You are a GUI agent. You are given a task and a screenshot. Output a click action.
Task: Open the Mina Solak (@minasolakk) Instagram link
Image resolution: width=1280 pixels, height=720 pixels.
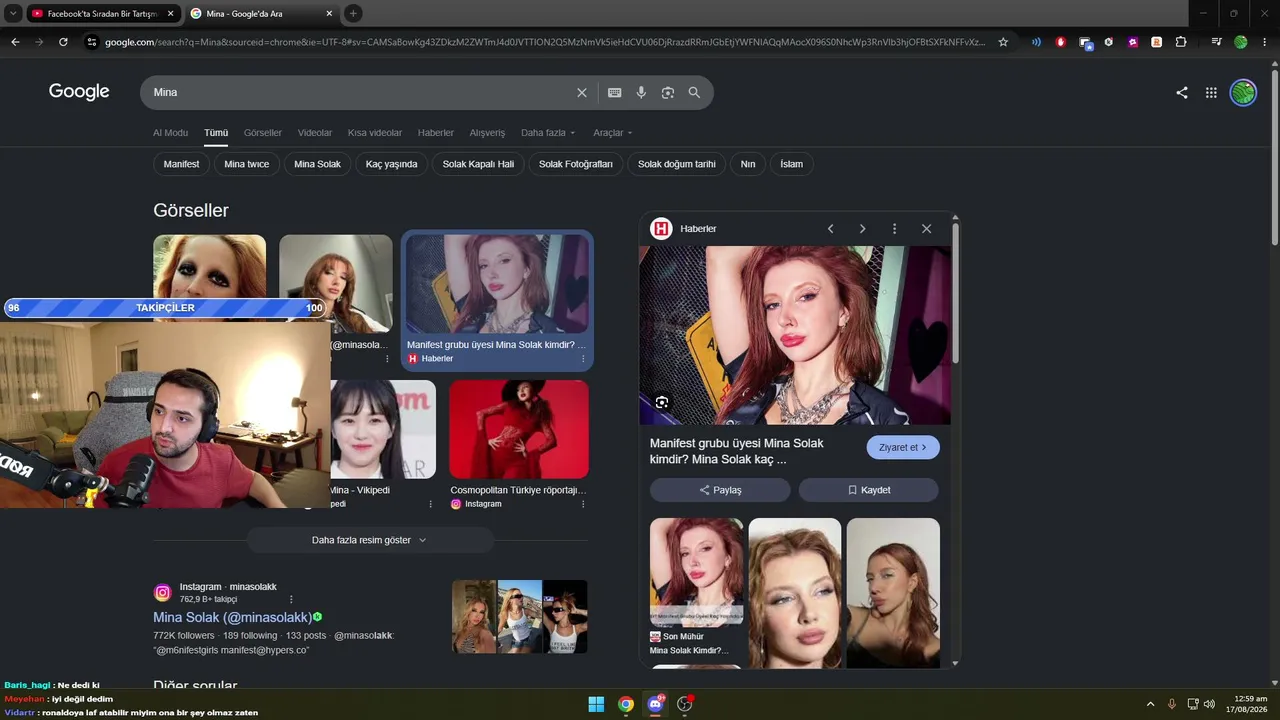[231, 617]
